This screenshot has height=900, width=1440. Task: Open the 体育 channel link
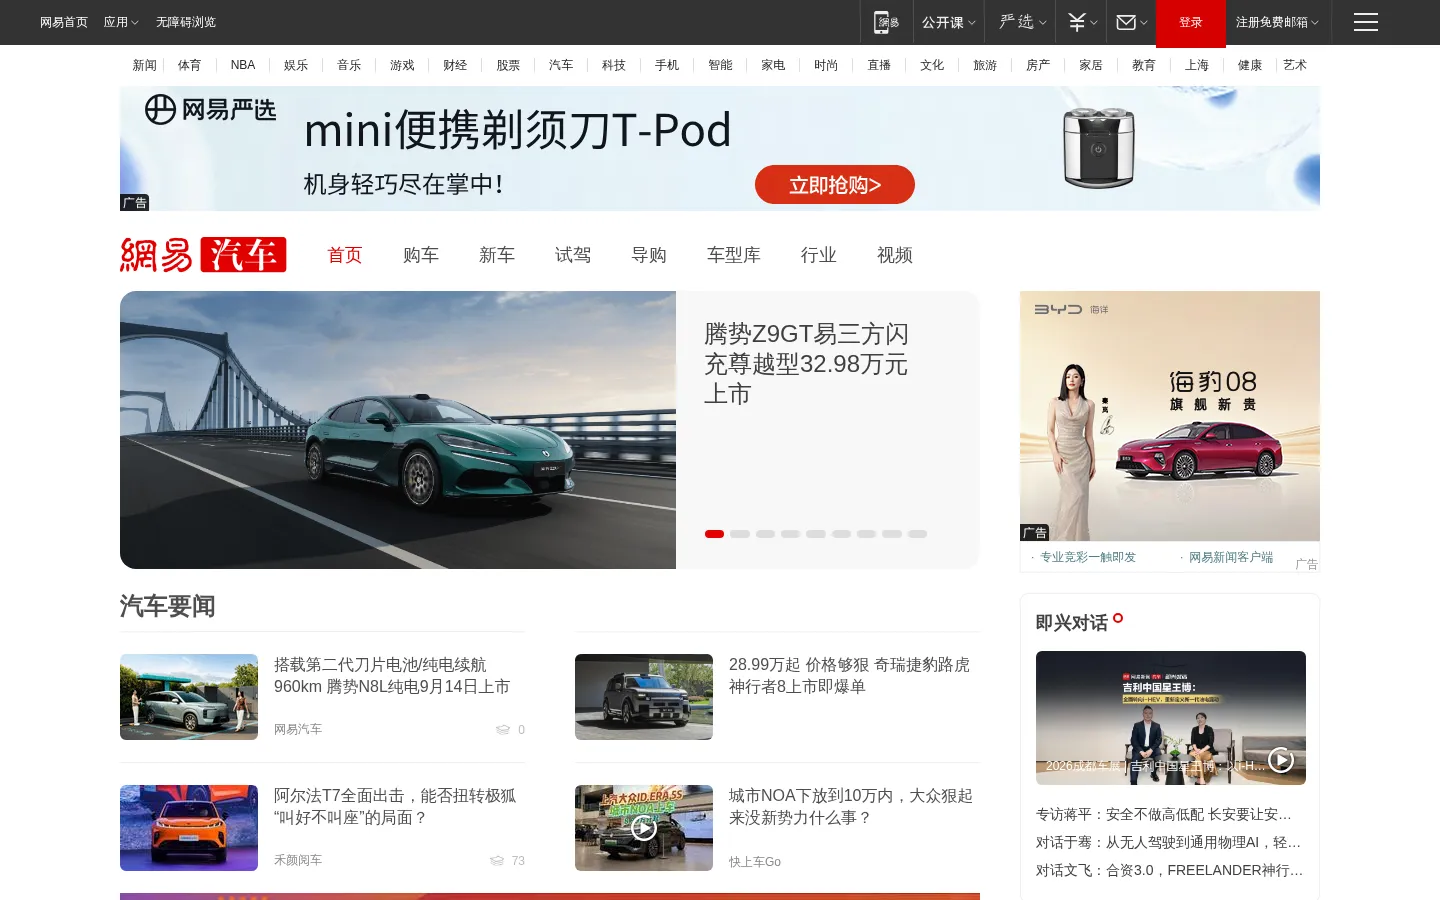[190, 65]
